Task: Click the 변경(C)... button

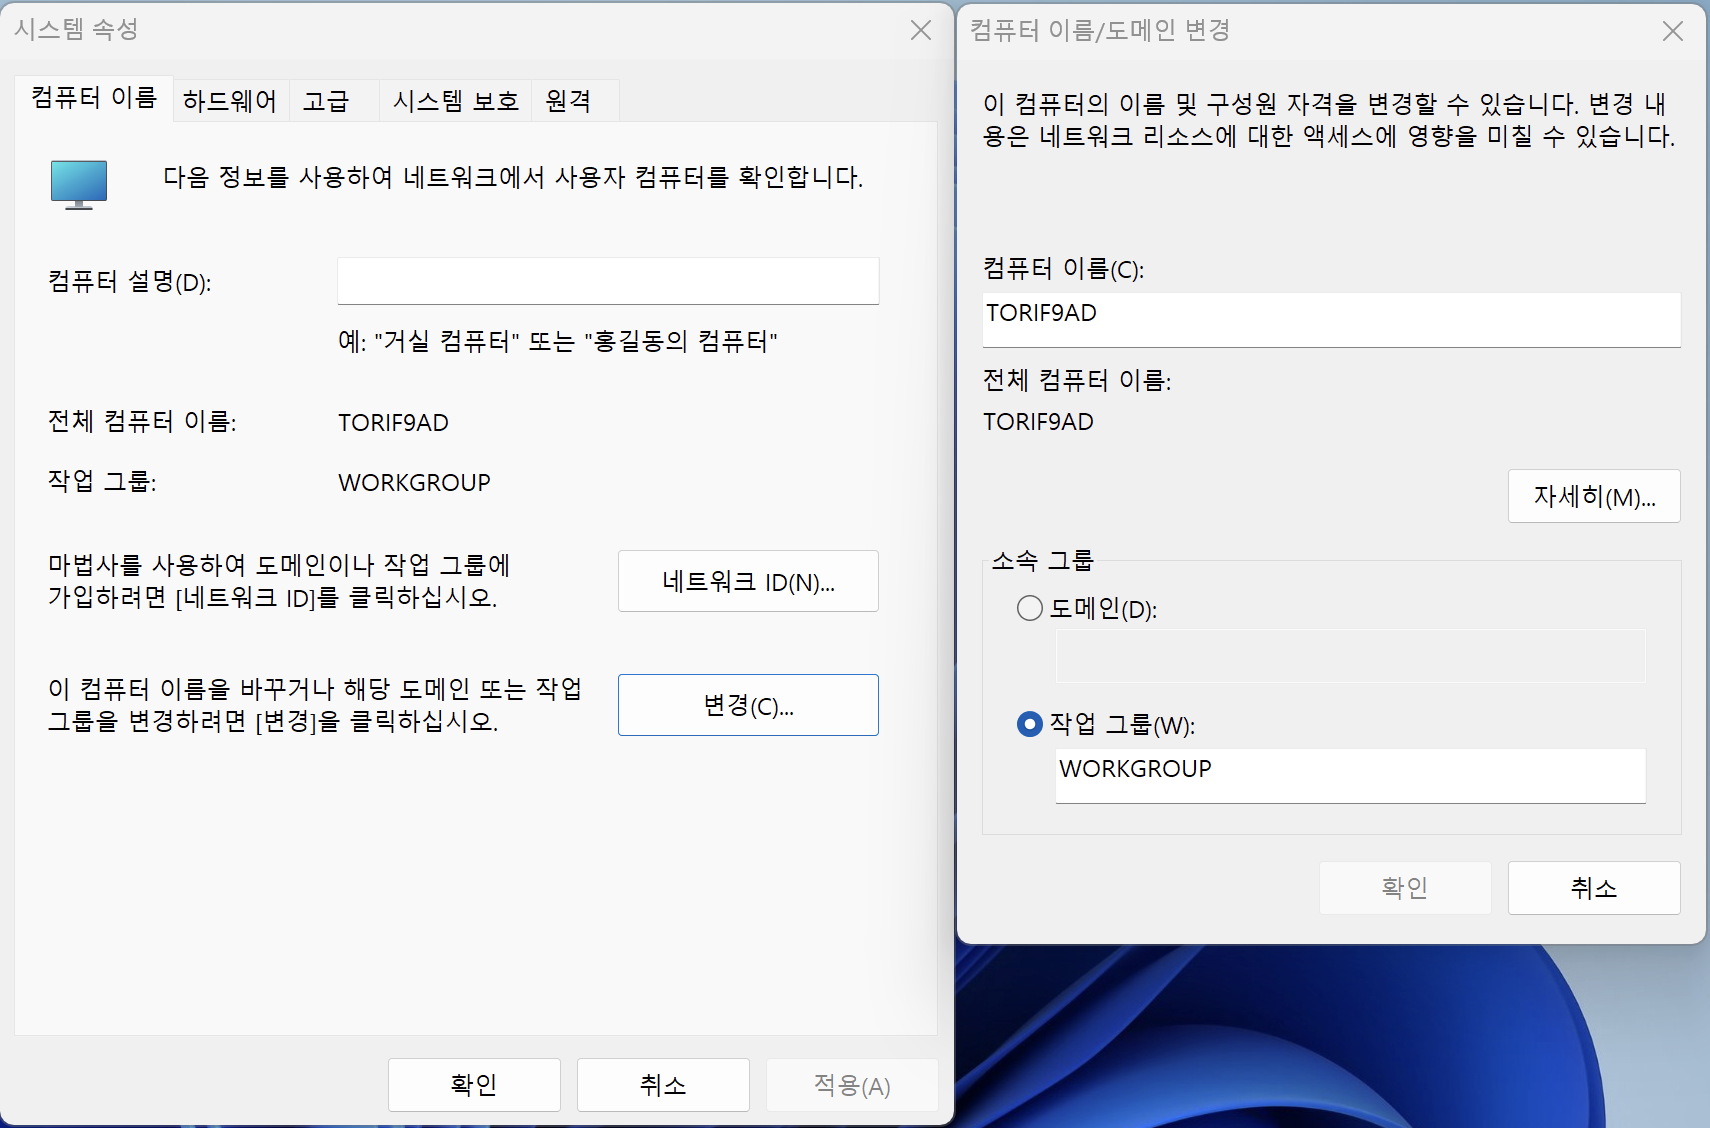Action: (x=748, y=705)
